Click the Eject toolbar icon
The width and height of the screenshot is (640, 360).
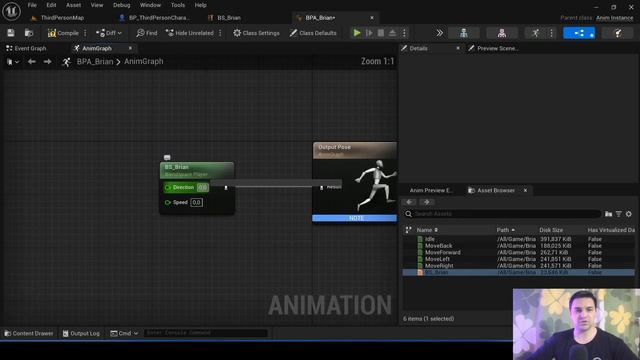click(392, 33)
